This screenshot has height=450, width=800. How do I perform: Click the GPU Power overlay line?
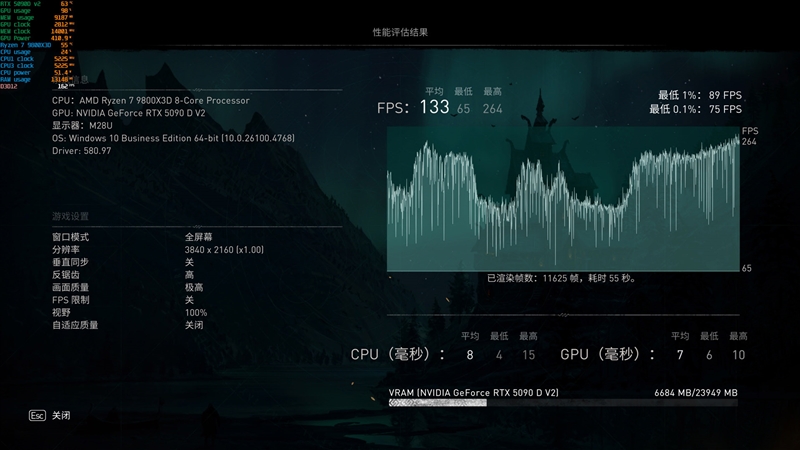[36, 38]
